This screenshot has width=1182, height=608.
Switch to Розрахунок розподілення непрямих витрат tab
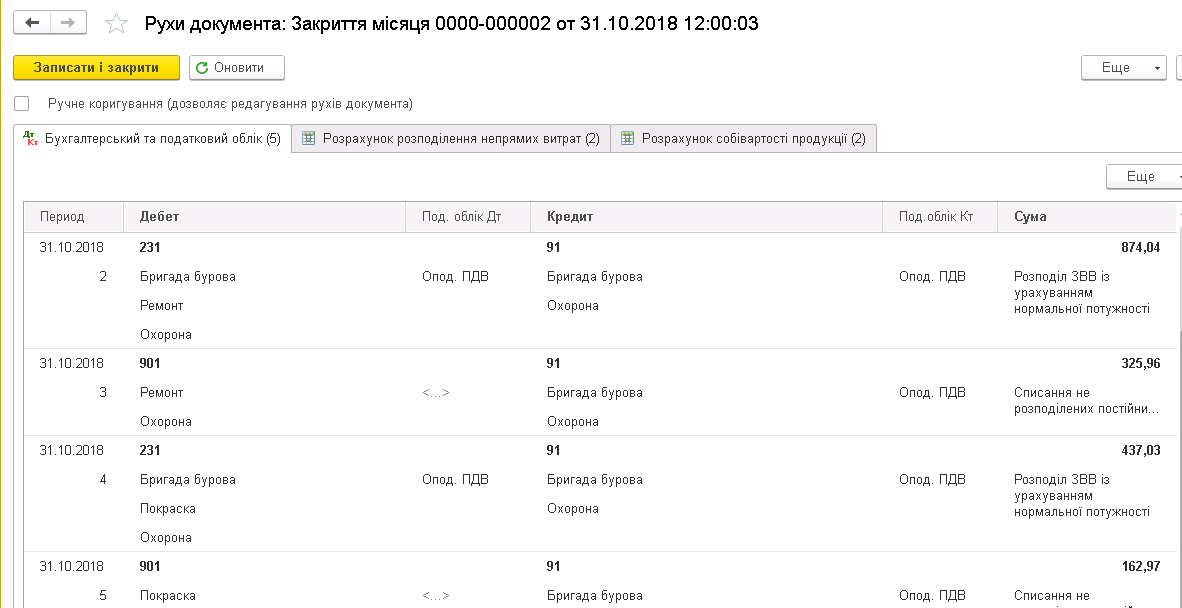coord(460,139)
